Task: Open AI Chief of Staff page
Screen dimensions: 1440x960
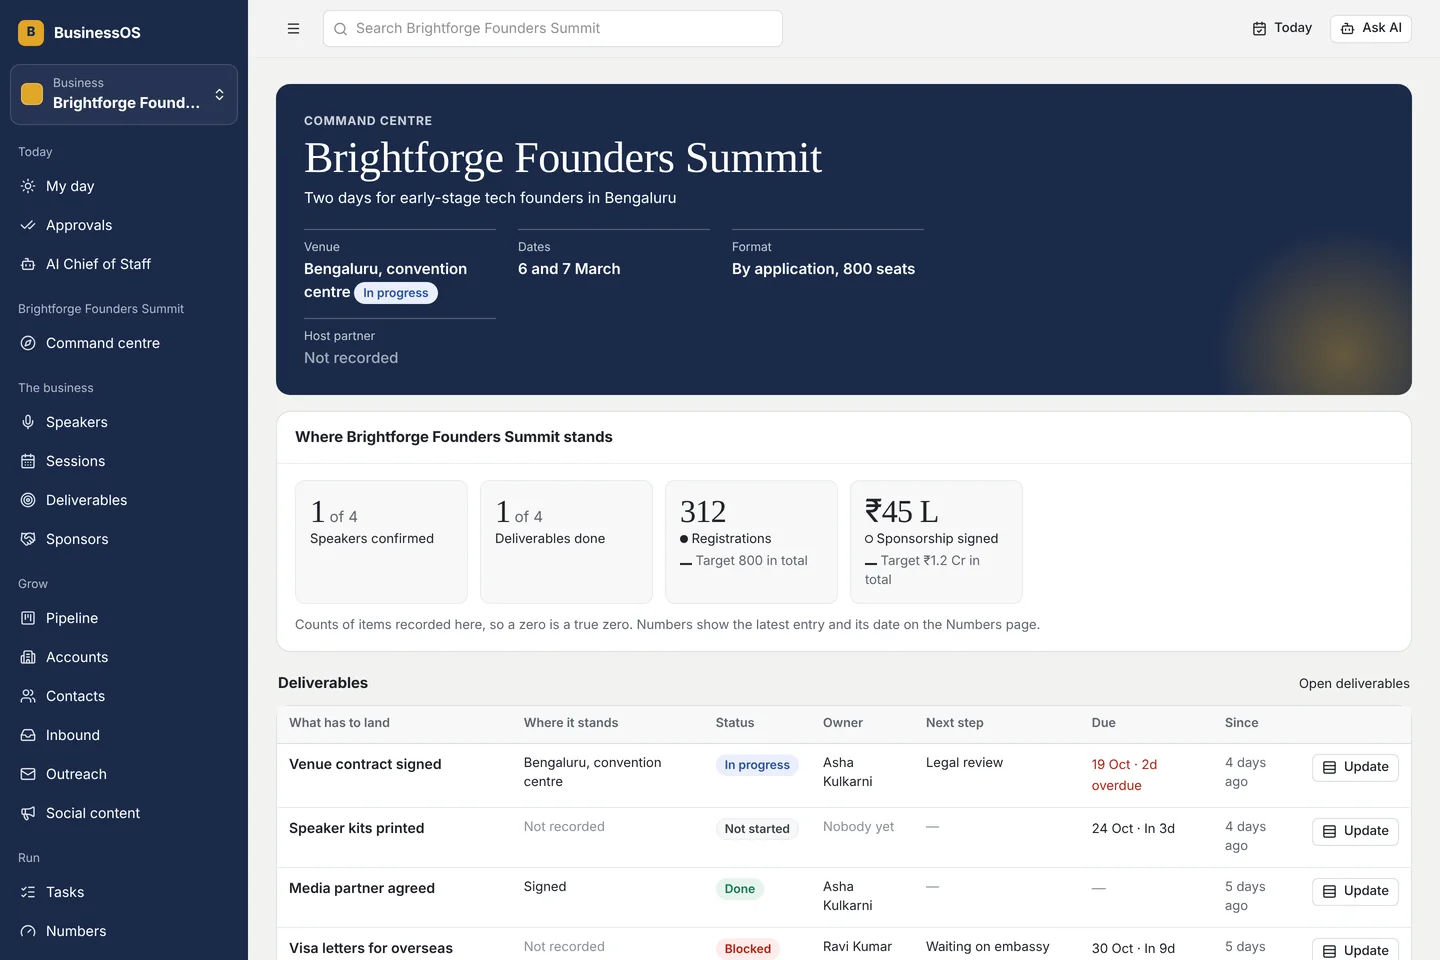Action: 124,264
